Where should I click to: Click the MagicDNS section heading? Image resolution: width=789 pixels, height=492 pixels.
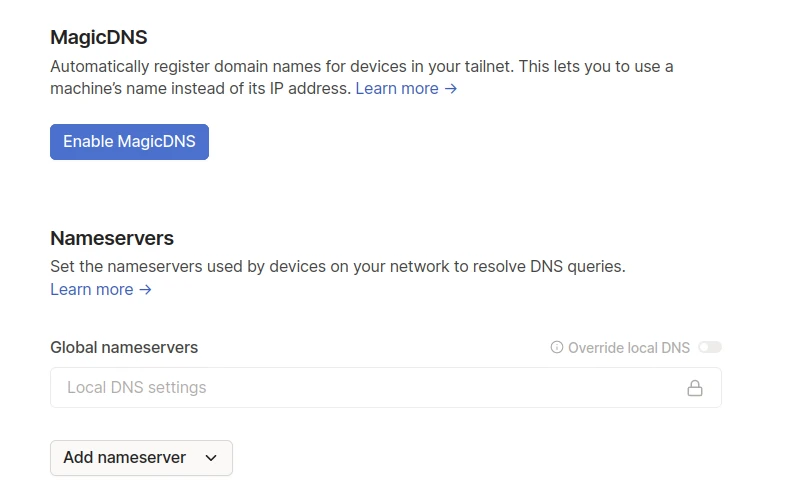click(x=98, y=38)
